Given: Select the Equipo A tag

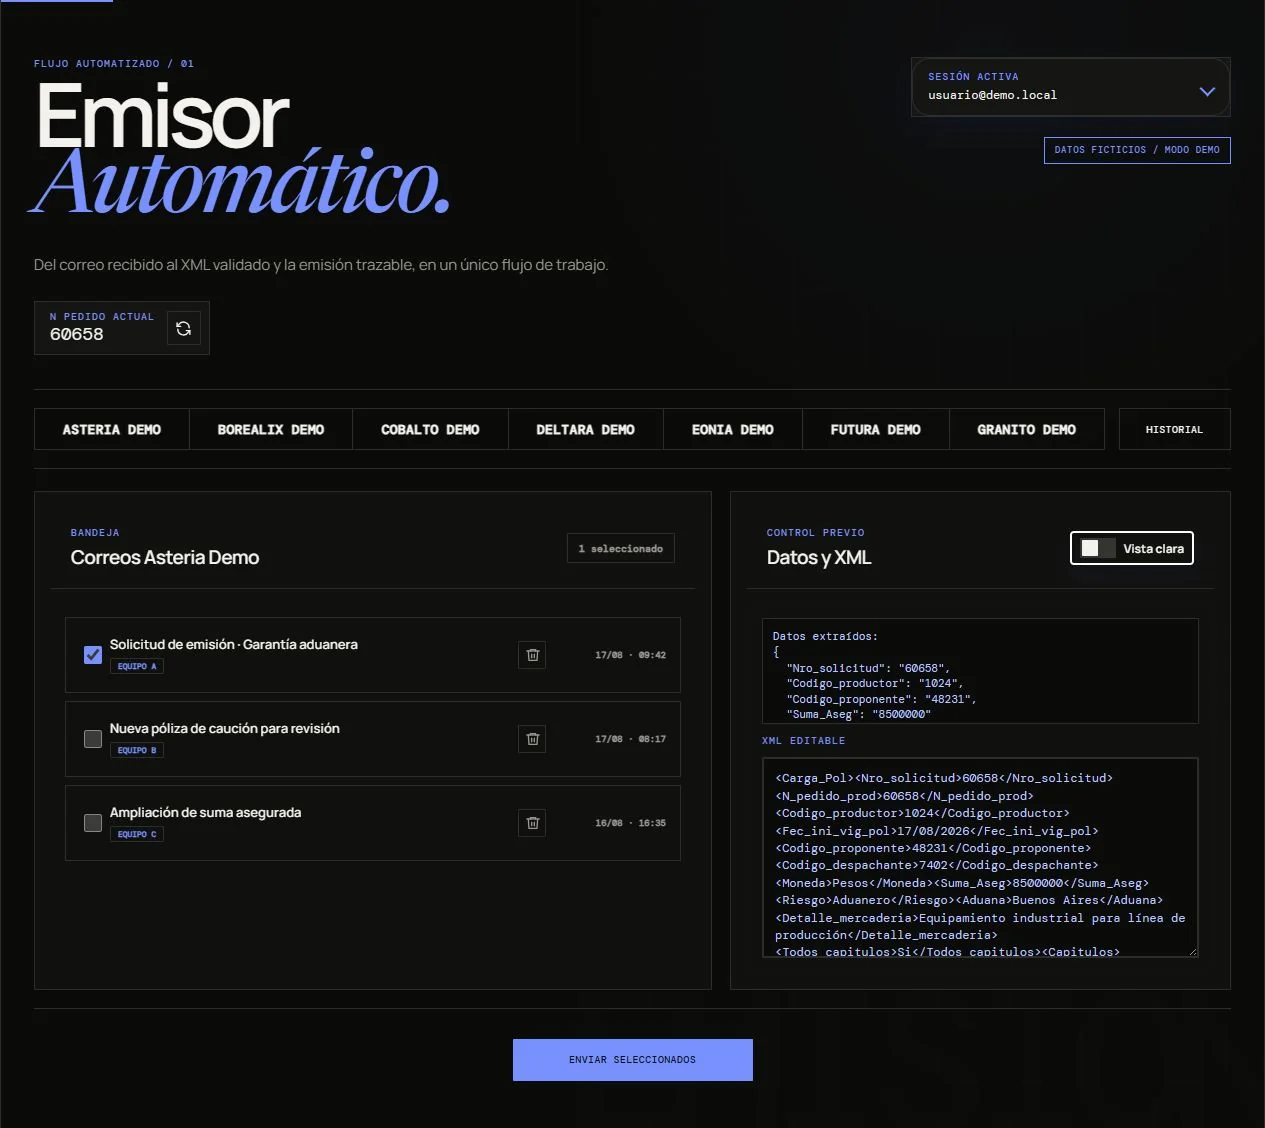Looking at the screenshot, I should [137, 666].
